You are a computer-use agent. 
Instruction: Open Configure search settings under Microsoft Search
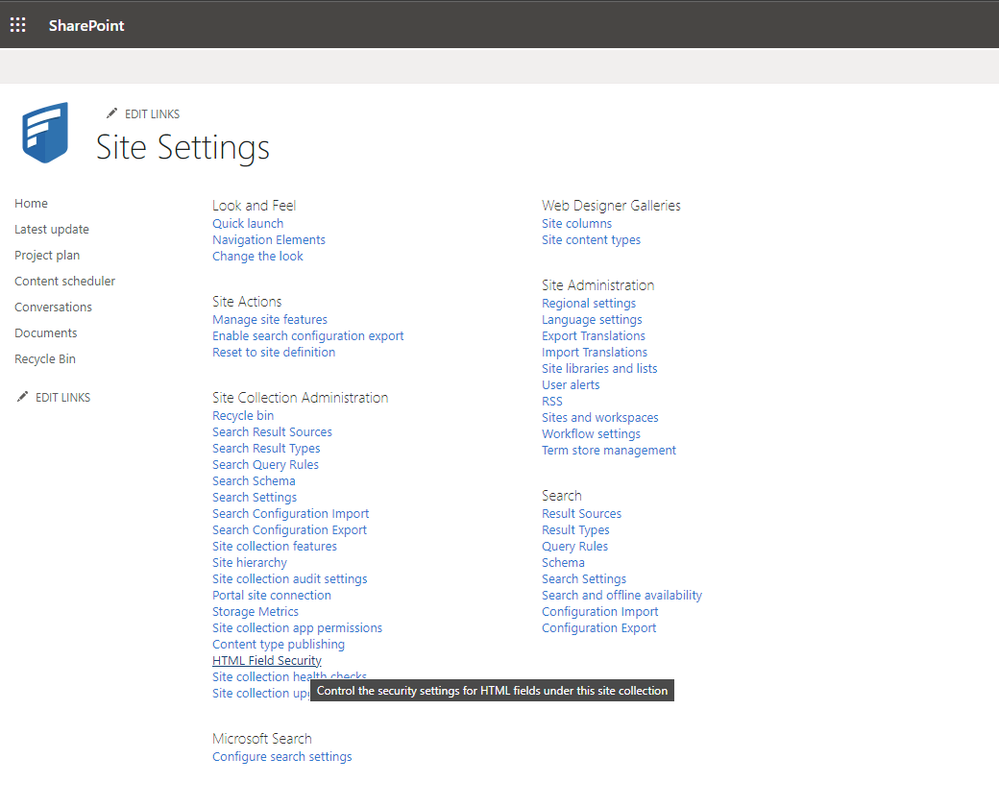coord(282,757)
